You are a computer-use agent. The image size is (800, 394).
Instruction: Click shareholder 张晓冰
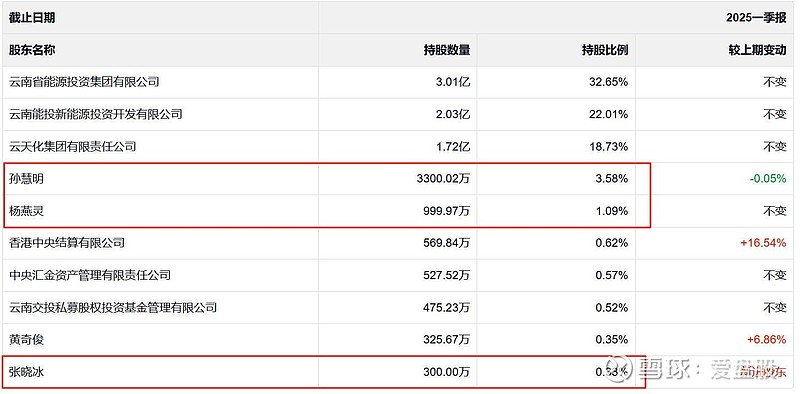click(x=26, y=372)
